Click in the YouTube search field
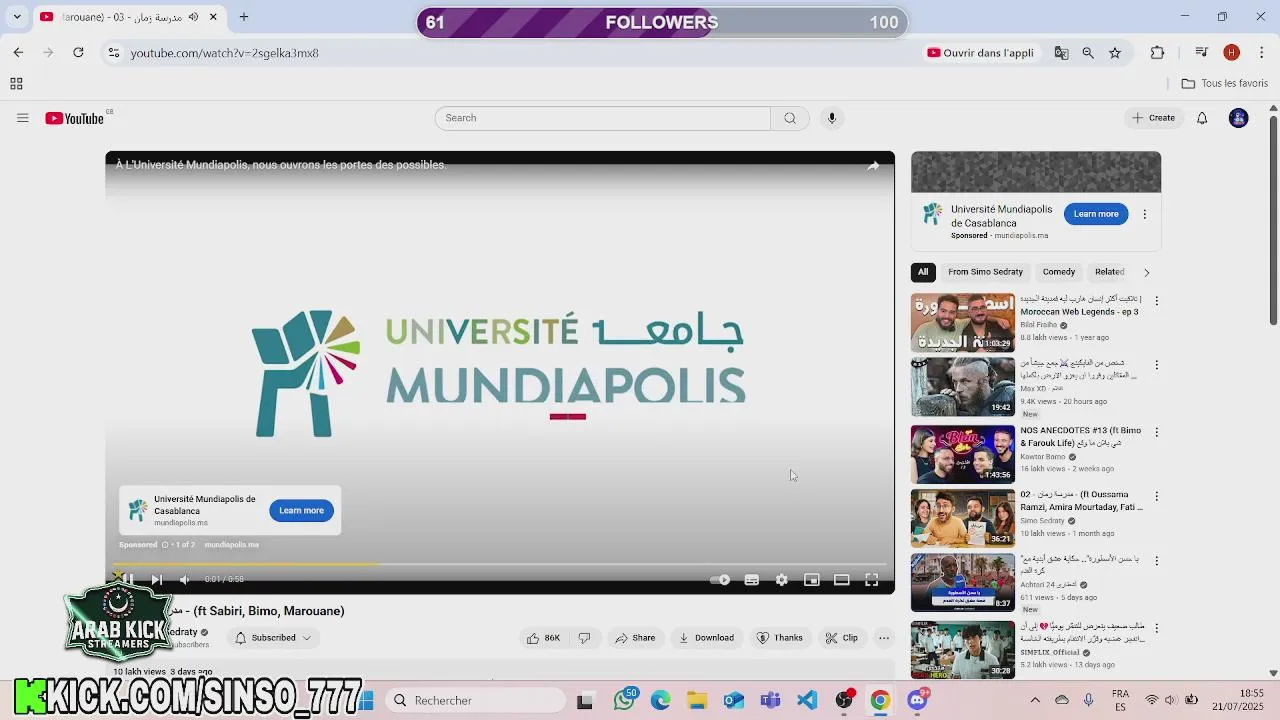 click(603, 118)
